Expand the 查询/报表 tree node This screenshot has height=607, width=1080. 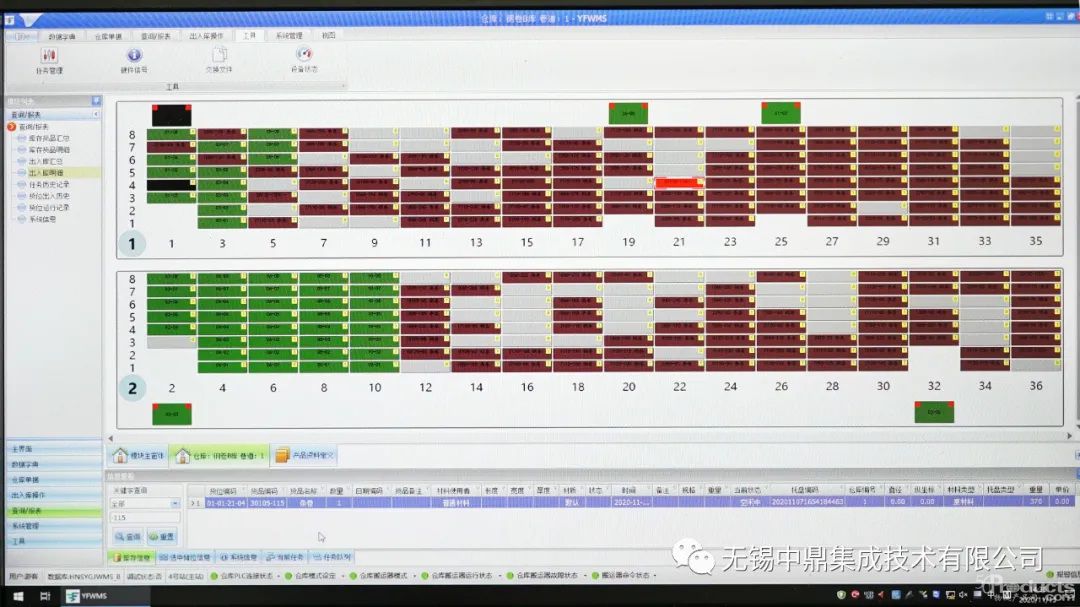12,127
